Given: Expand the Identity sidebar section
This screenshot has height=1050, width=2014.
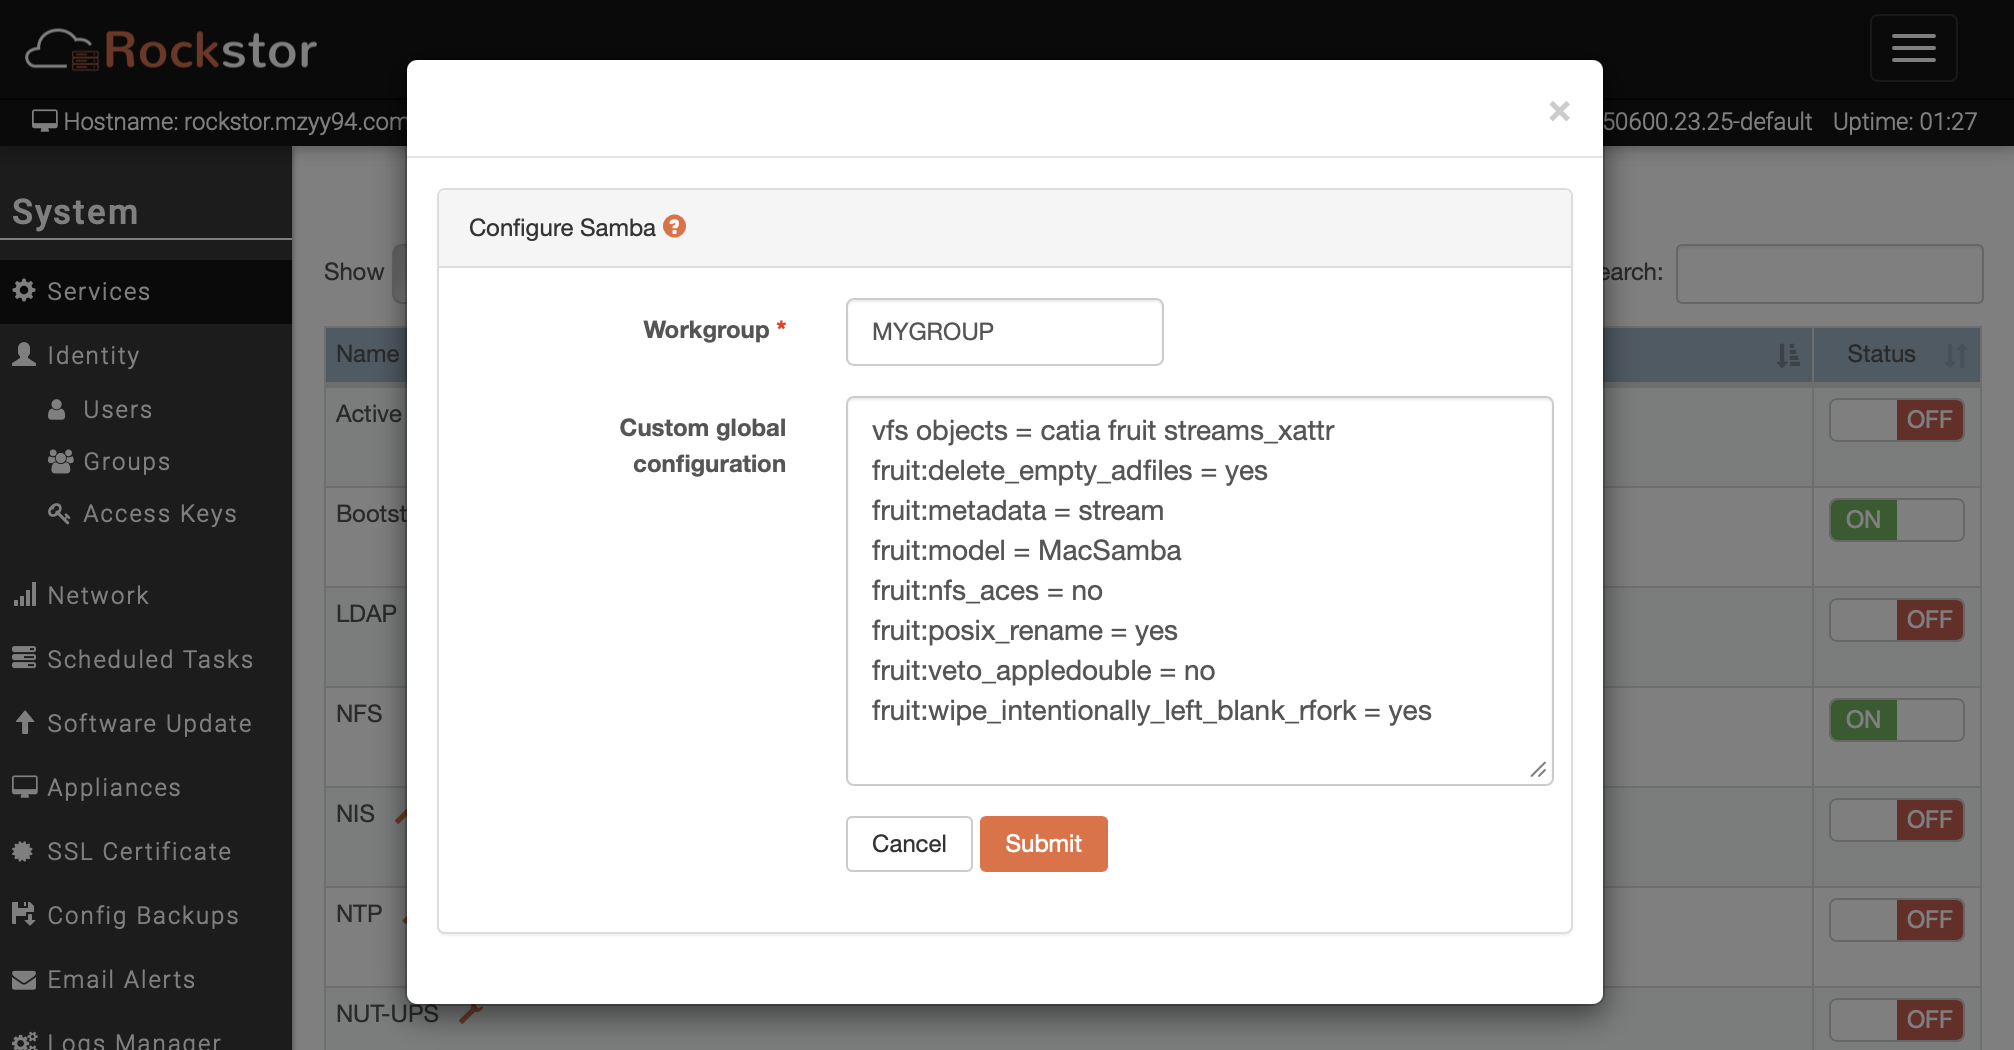Looking at the screenshot, I should pyautogui.click(x=93, y=355).
